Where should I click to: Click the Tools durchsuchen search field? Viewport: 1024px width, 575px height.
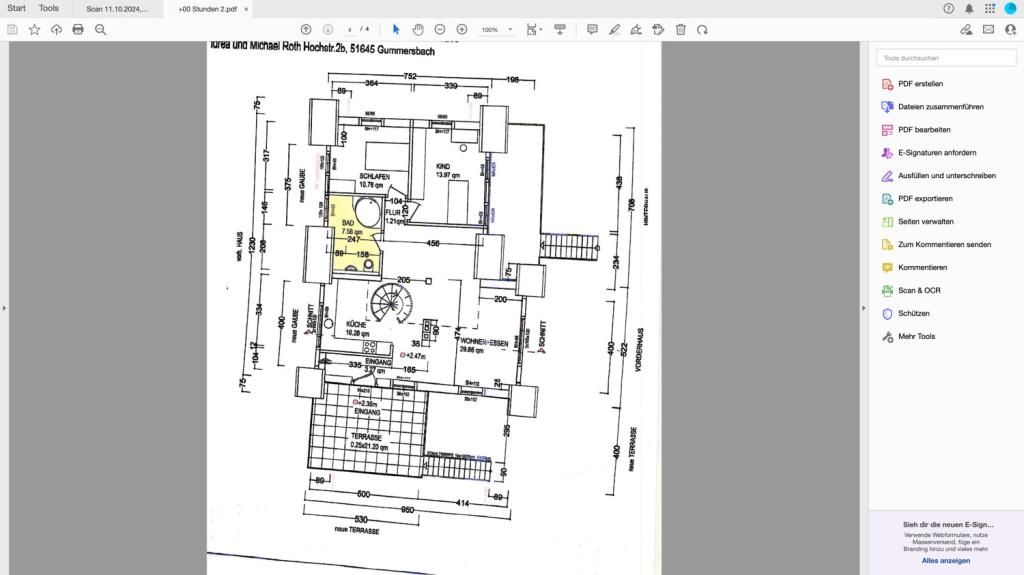point(946,58)
